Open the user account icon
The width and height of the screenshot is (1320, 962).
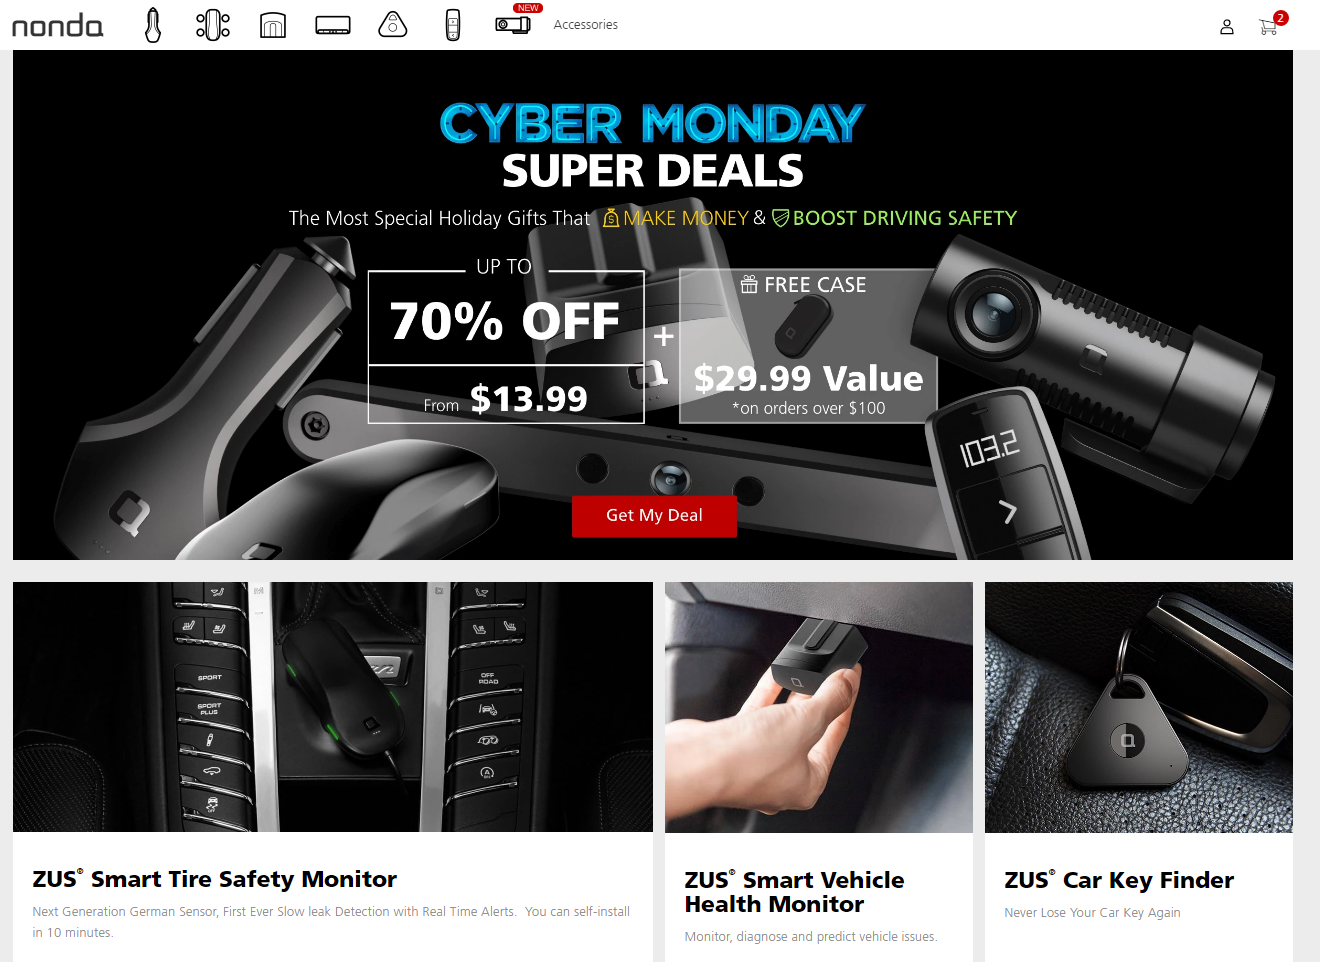pyautogui.click(x=1227, y=27)
